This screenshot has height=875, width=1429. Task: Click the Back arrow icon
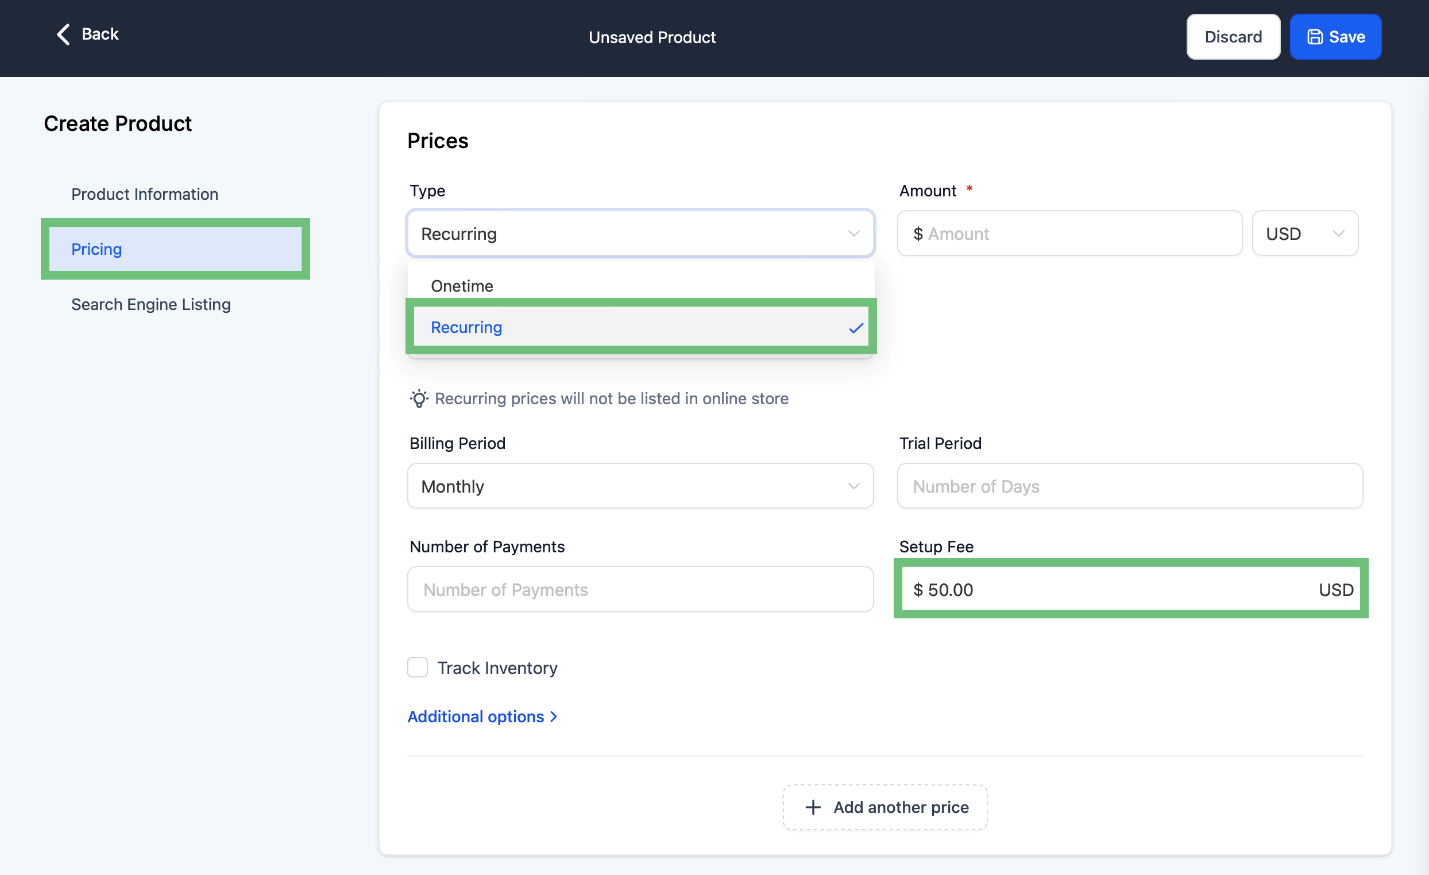63,35
